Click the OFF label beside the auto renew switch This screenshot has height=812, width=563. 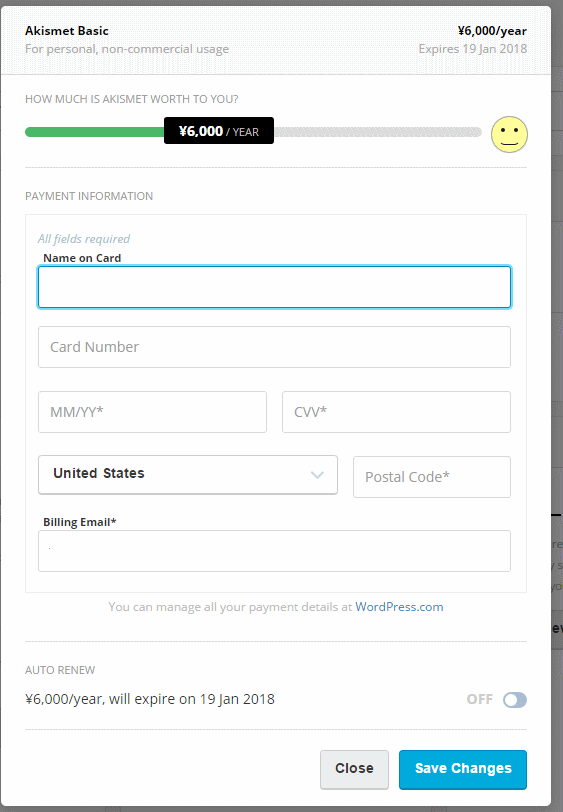480,700
